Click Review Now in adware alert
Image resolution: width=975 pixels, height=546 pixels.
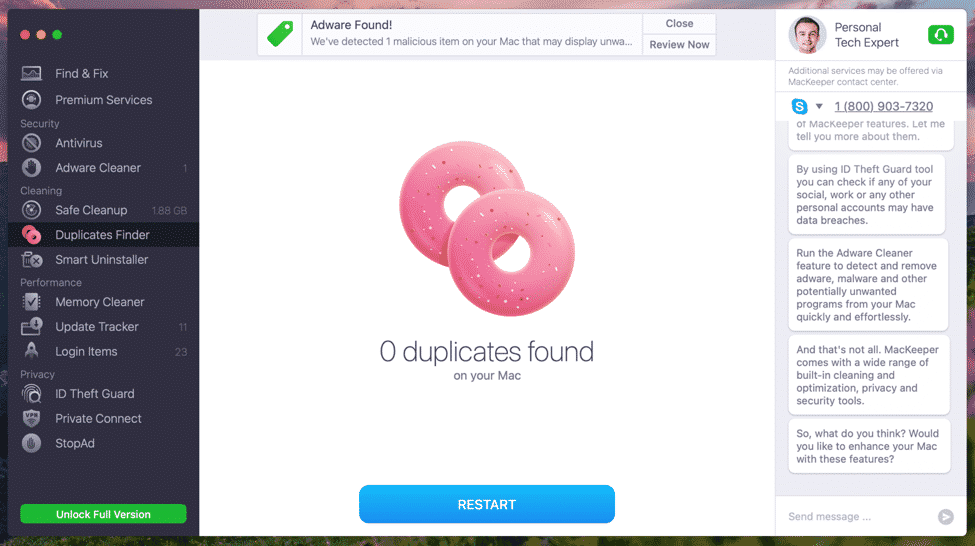point(679,45)
